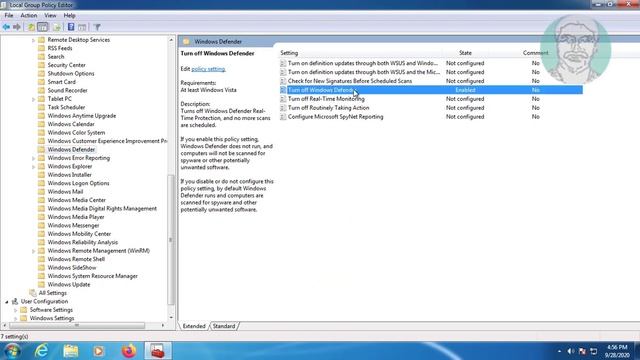Viewport: 640px width, 360px height.
Task: Click the tree pane vertical scrollbar
Action: point(171,240)
